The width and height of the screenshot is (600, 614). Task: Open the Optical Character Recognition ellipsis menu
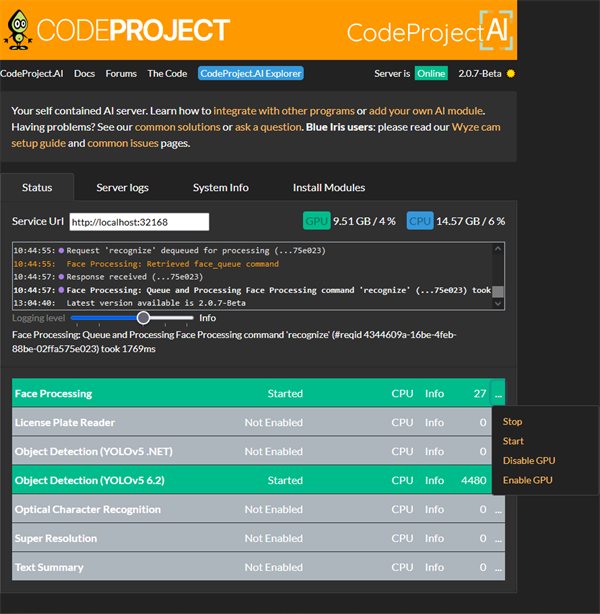(x=498, y=509)
